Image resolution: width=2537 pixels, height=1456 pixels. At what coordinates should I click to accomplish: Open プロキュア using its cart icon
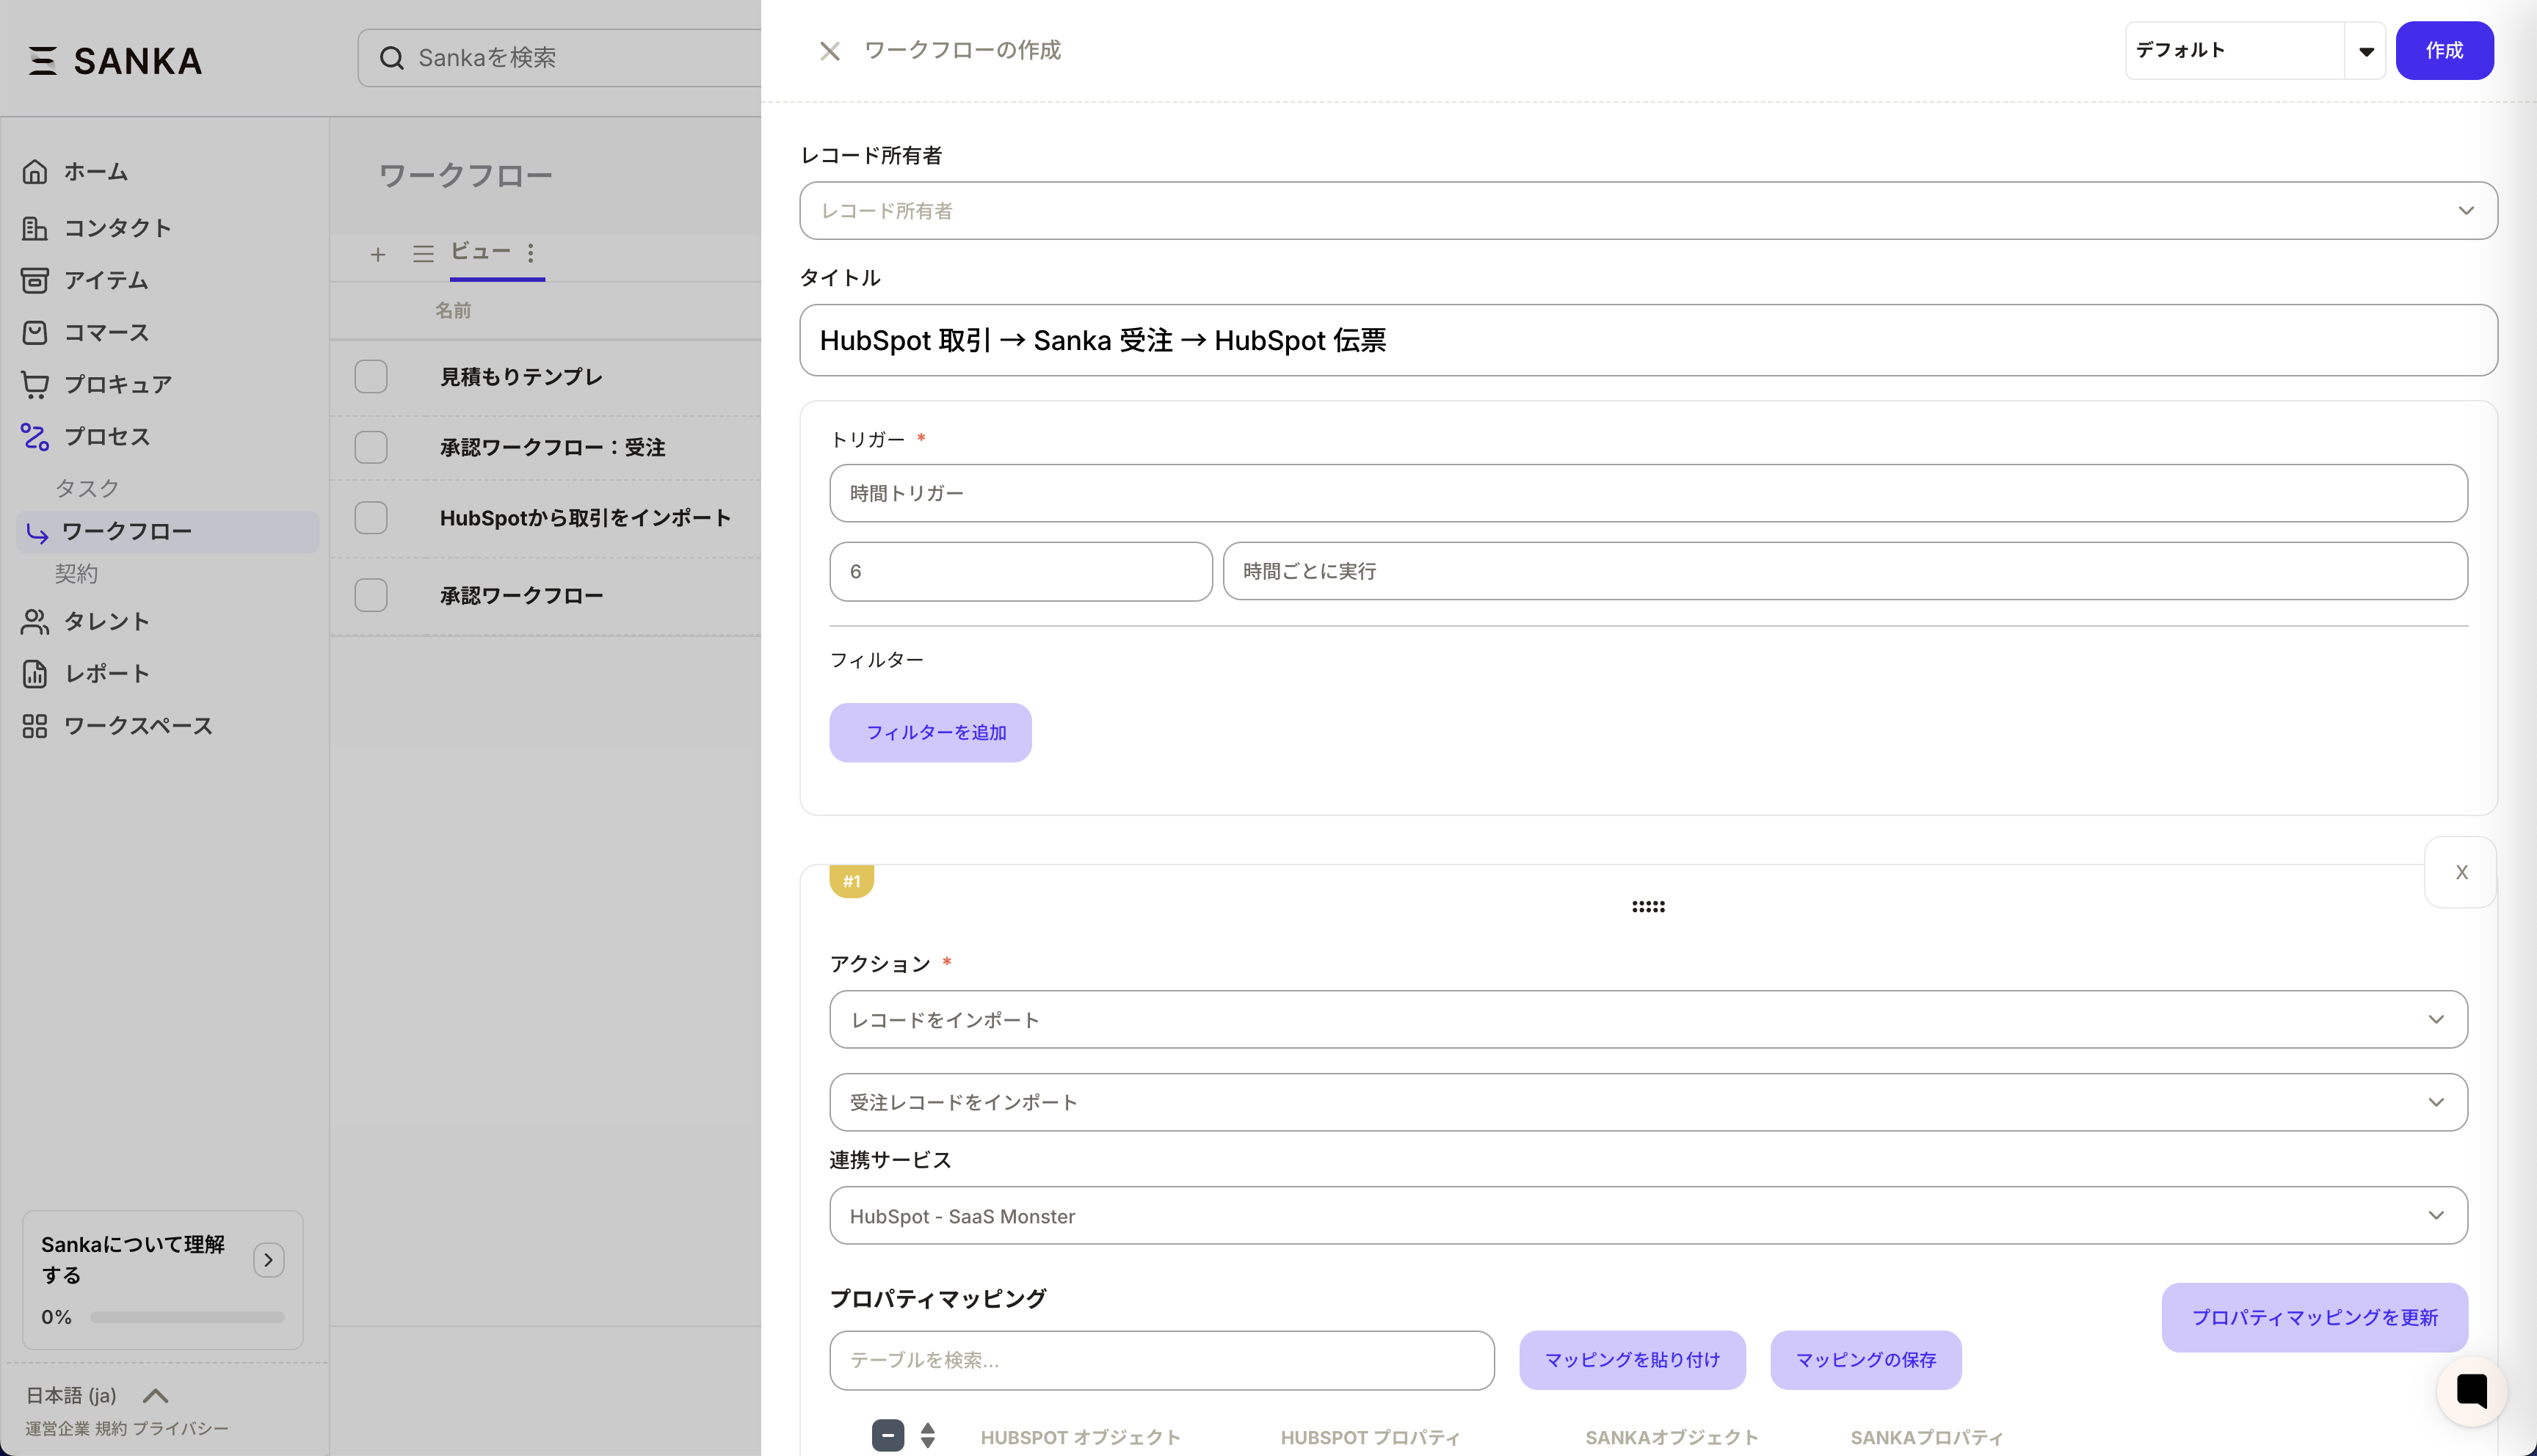point(35,384)
